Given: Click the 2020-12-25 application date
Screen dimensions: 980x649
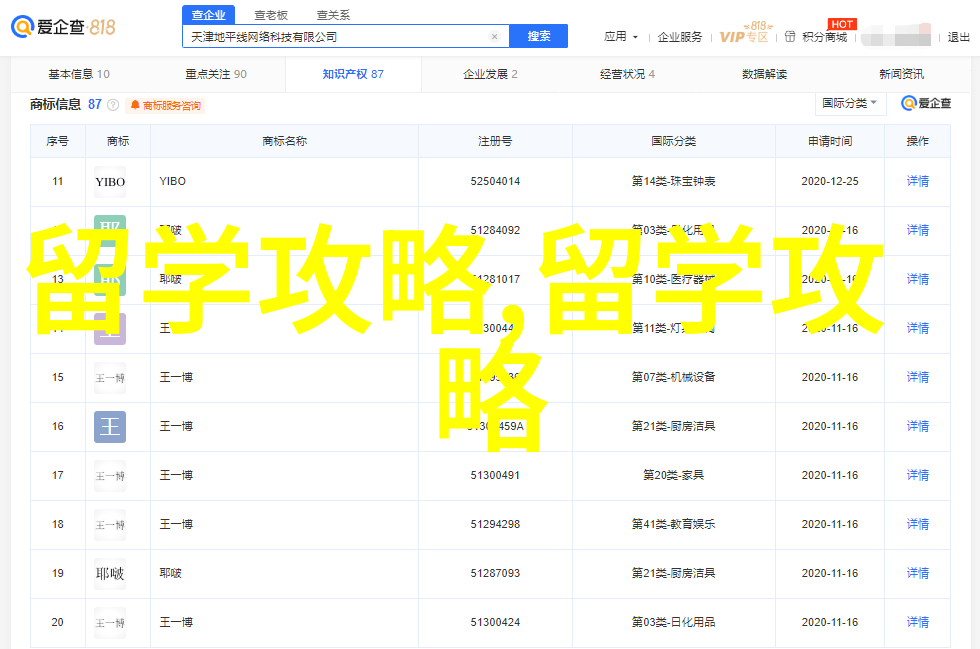Looking at the screenshot, I should point(829,181).
